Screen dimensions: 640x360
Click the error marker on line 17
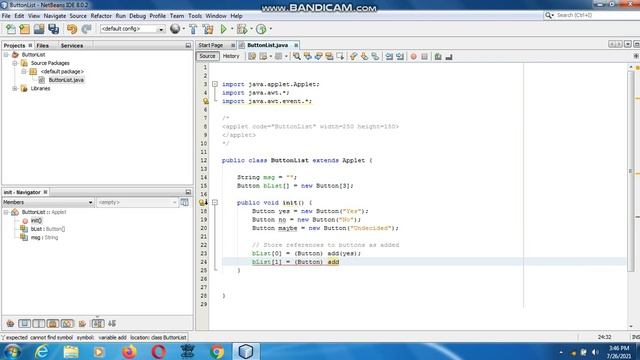203,202
